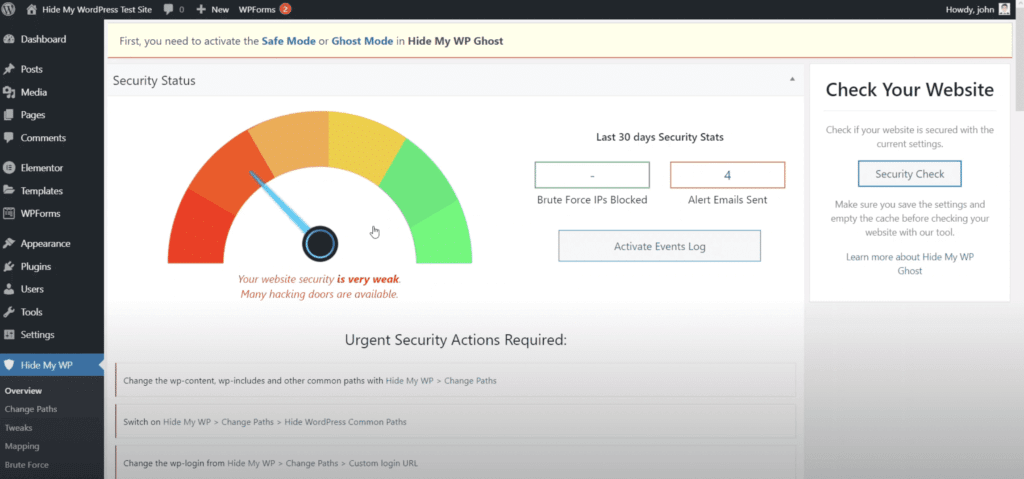Open the Howdy, john account menu
The image size is (1024, 479).
969,9
